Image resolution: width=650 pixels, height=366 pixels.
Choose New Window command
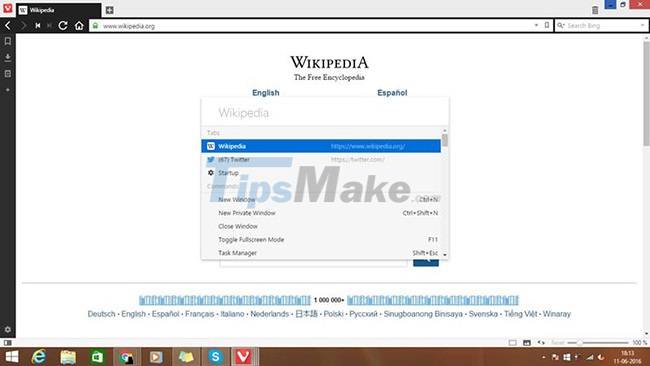tap(321, 199)
